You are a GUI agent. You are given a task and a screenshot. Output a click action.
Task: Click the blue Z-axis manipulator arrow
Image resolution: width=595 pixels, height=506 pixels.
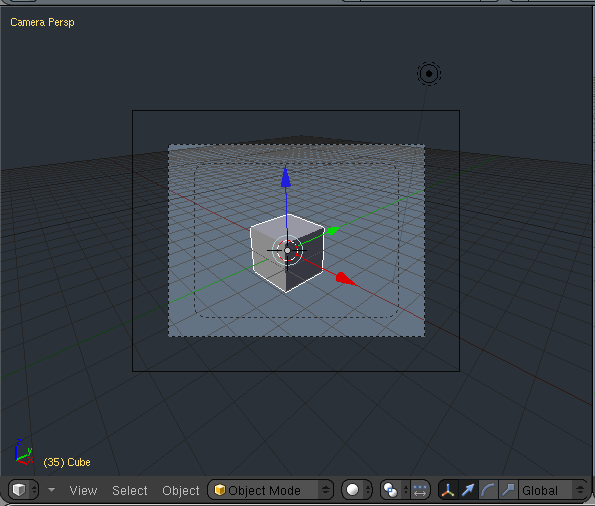tap(286, 177)
